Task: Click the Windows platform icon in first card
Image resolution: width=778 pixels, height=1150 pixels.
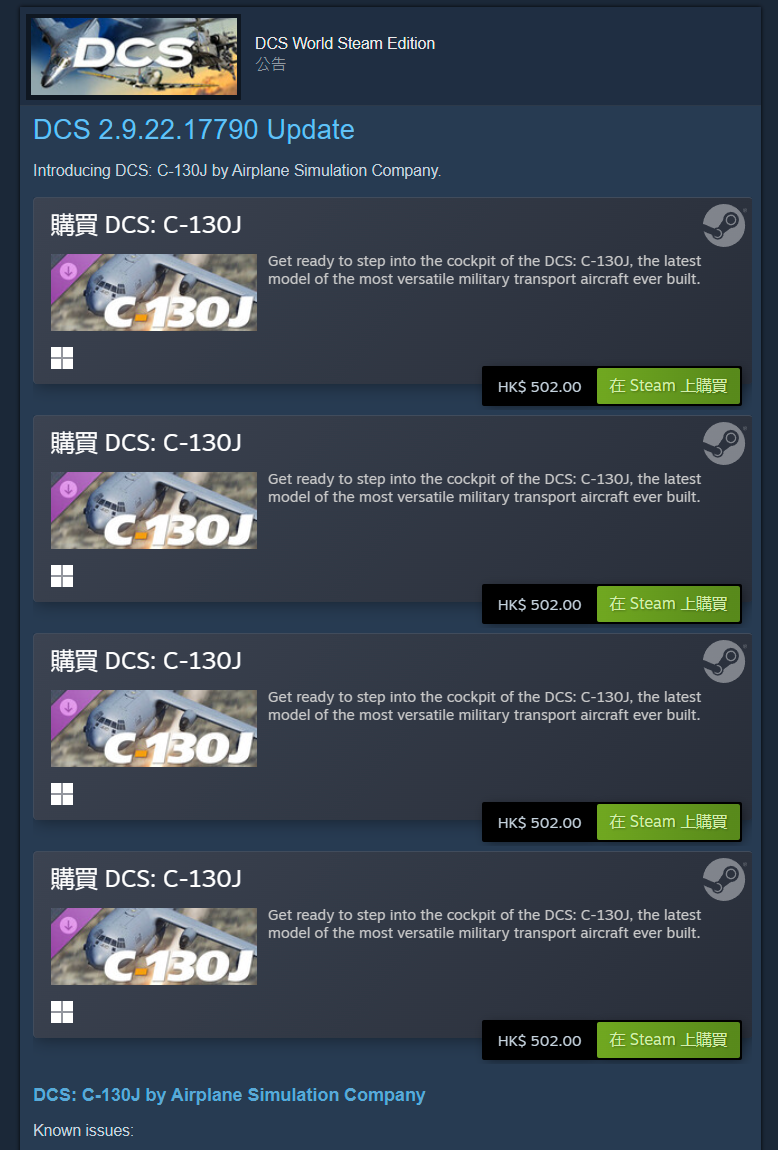Action: coord(62,358)
